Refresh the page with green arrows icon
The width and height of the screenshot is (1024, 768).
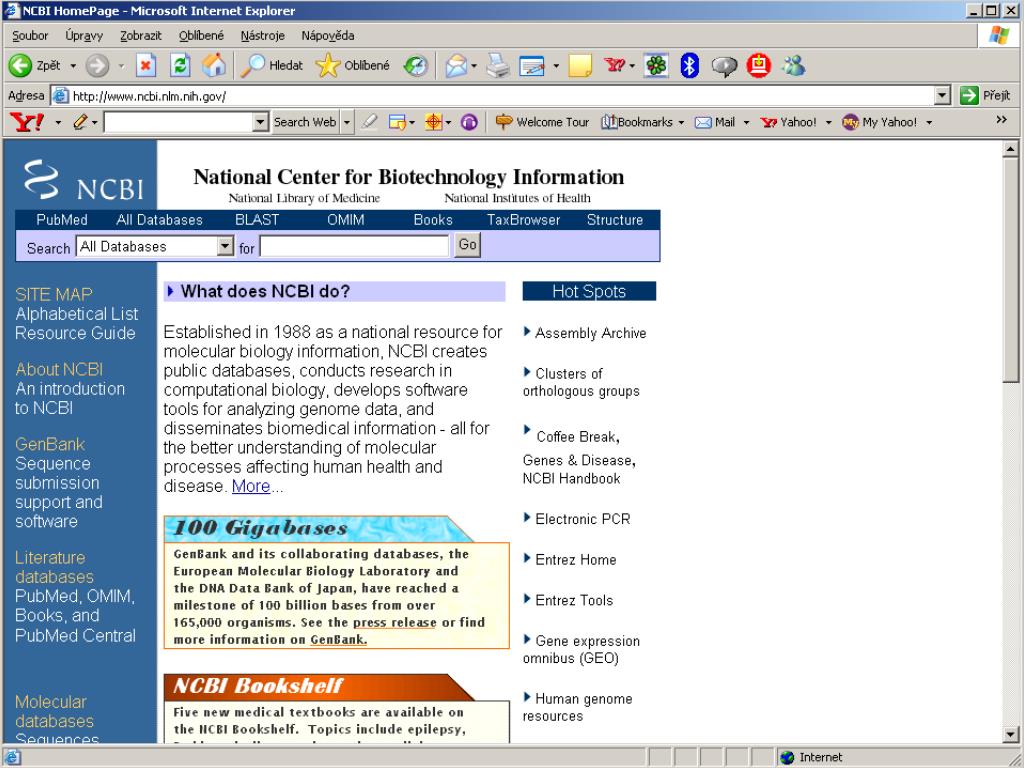click(x=180, y=65)
